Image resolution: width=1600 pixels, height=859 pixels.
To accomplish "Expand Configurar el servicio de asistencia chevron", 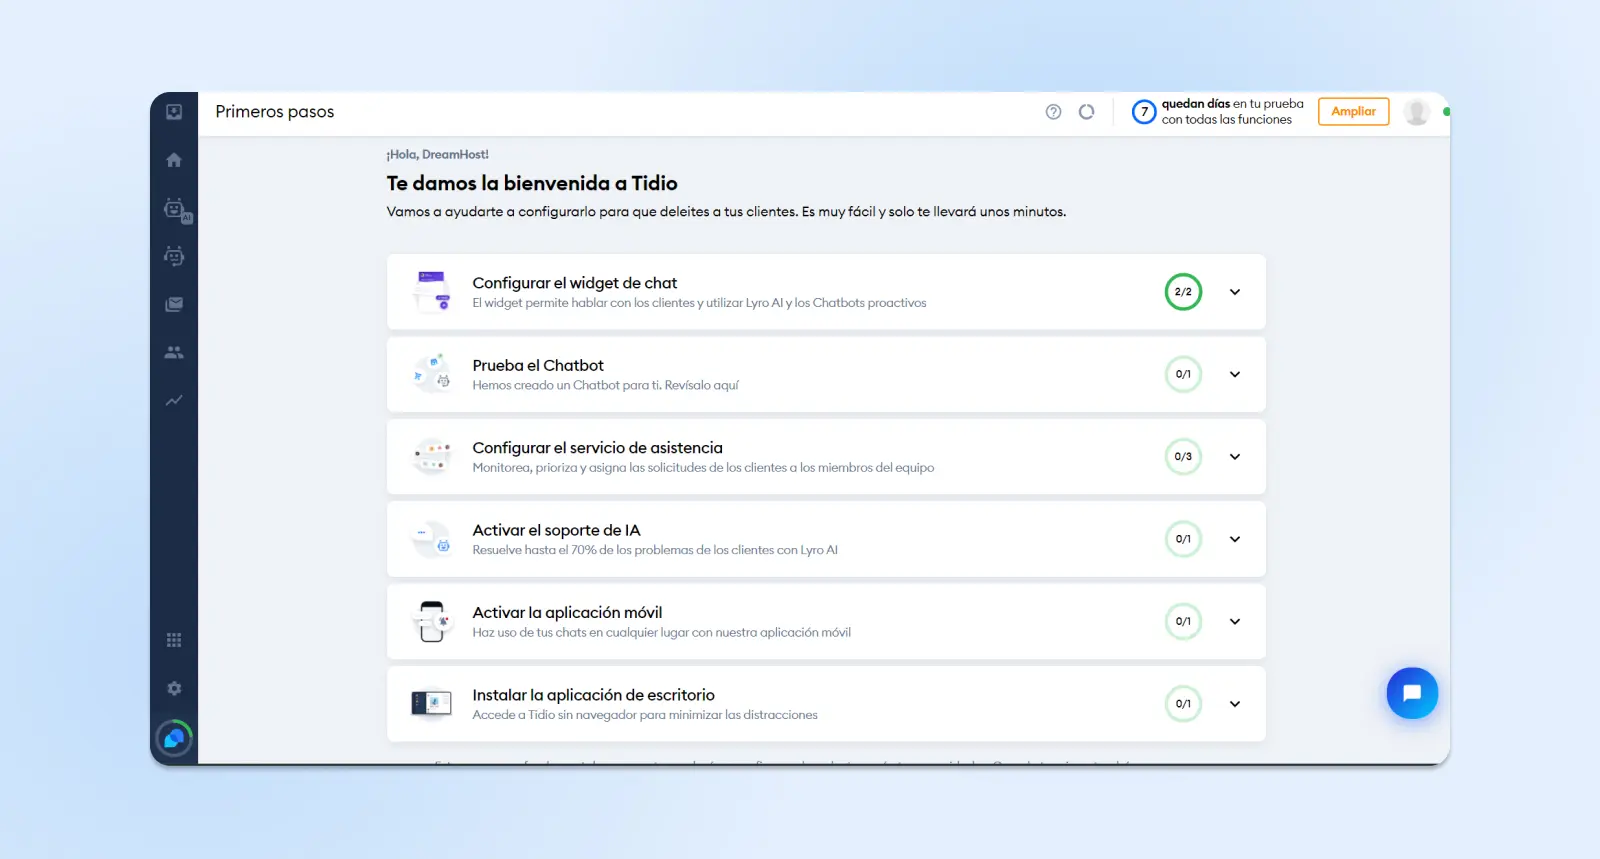I will pos(1235,457).
